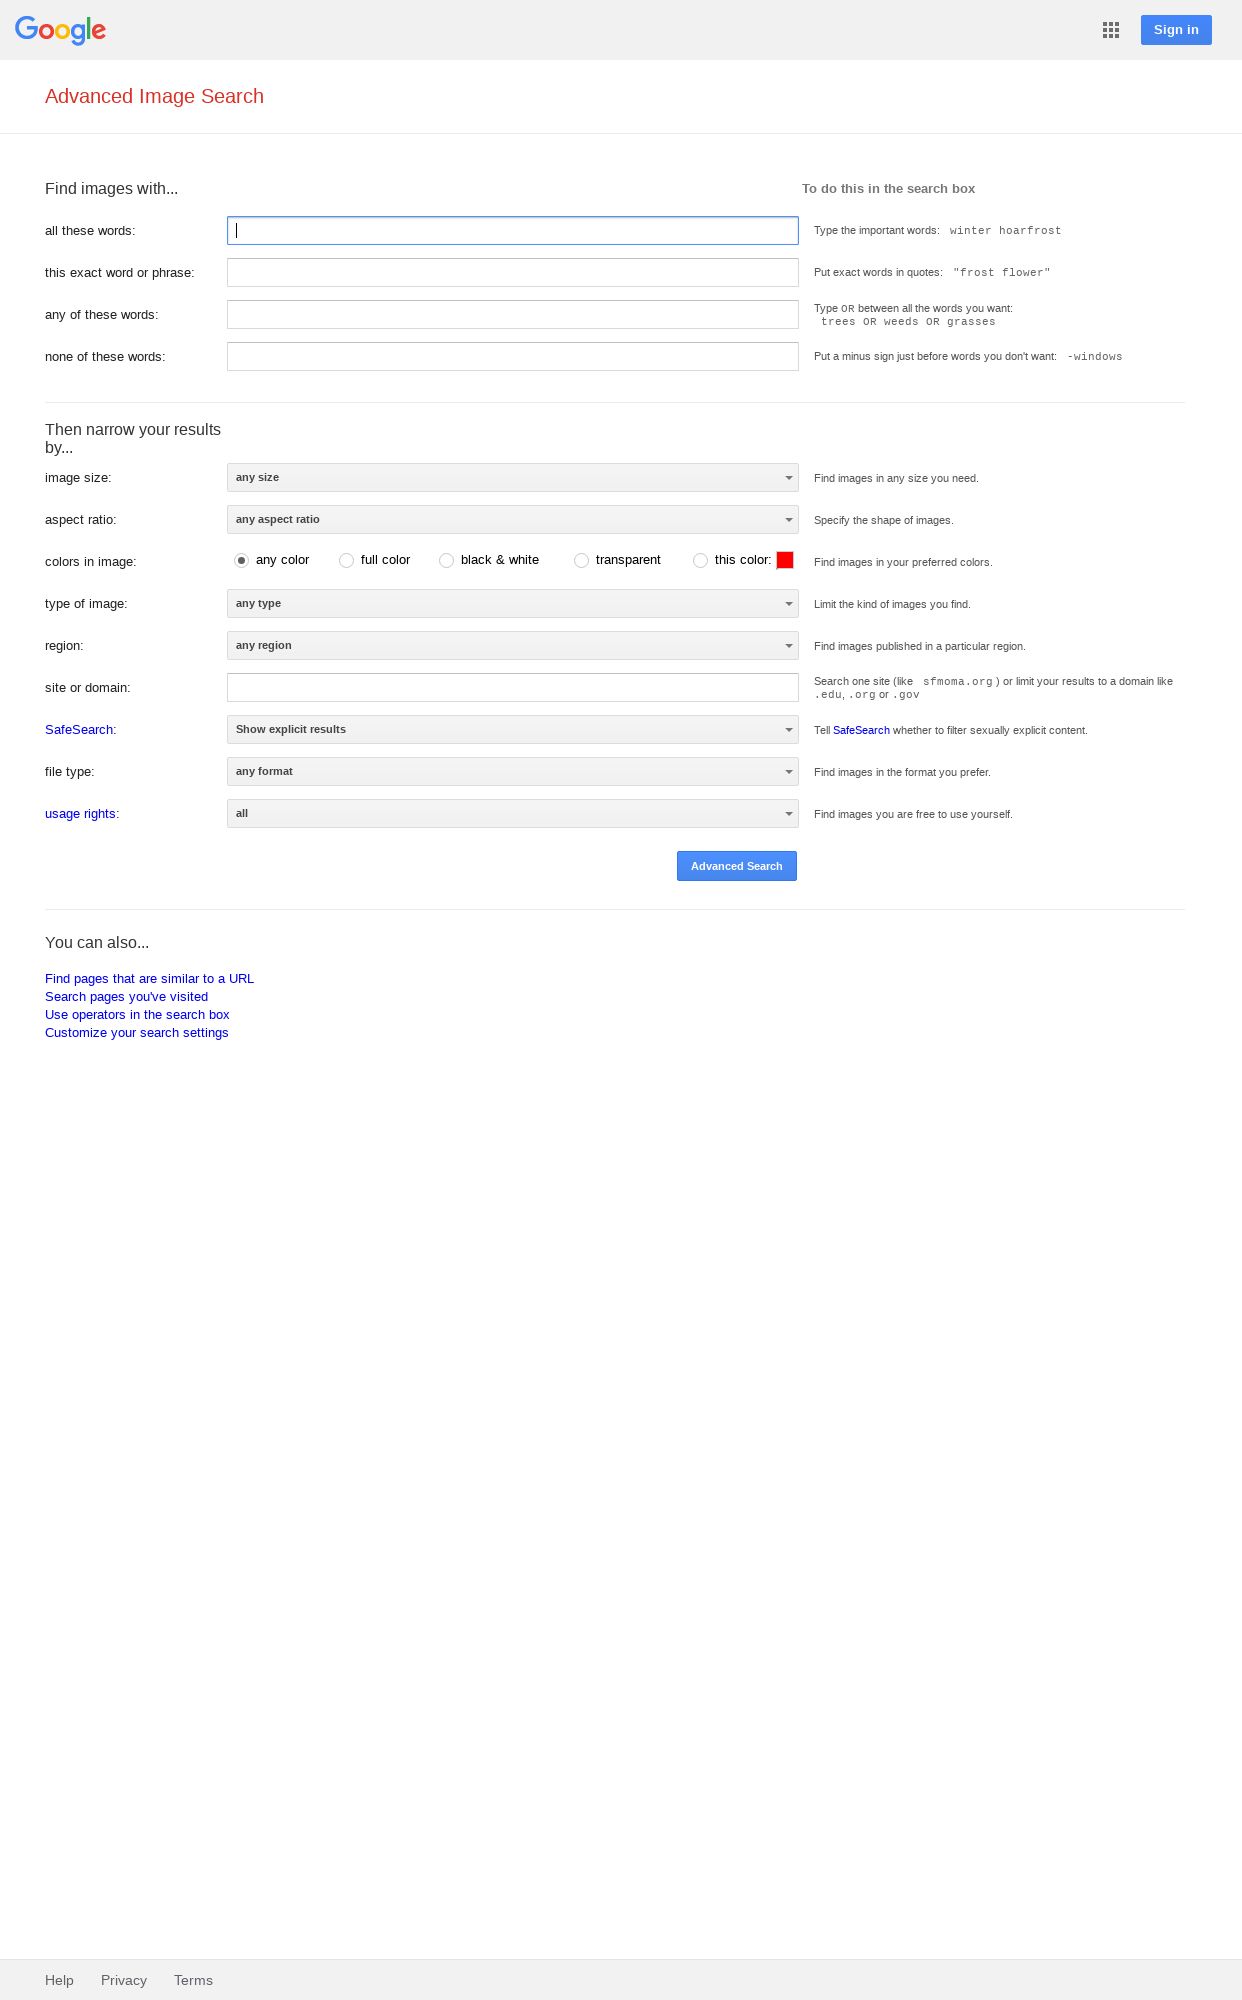Screen dimensions: 1242x2000
Task: Click the Privacy footer link
Action: (124, 1980)
